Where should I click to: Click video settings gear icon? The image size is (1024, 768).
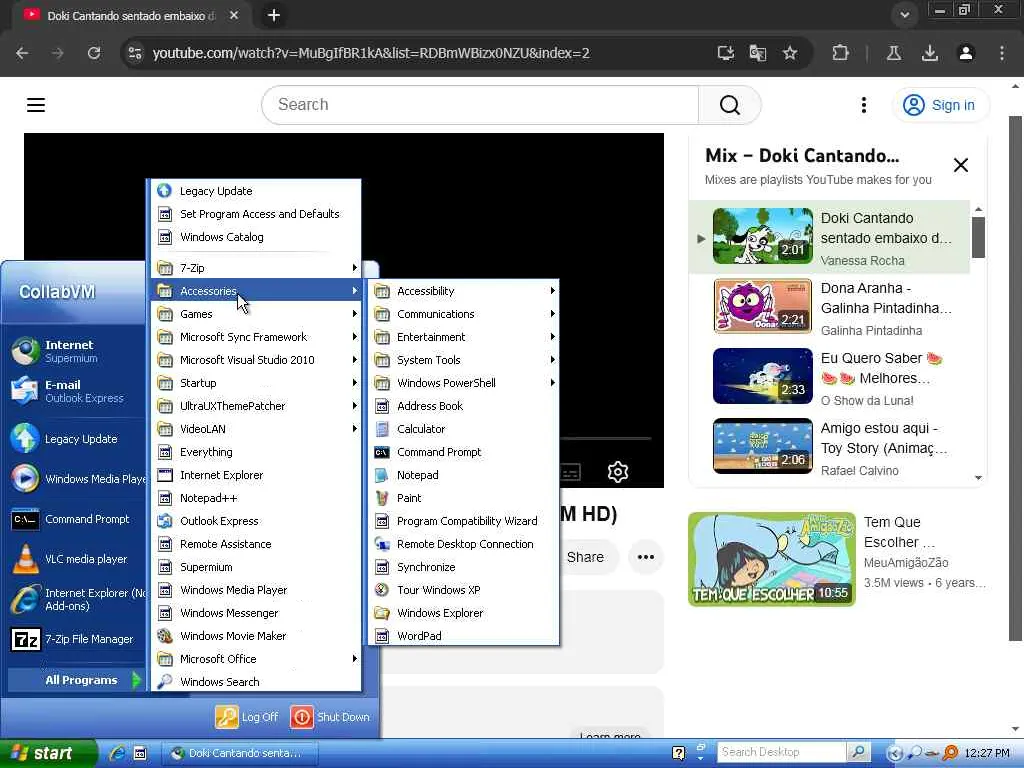(x=618, y=472)
